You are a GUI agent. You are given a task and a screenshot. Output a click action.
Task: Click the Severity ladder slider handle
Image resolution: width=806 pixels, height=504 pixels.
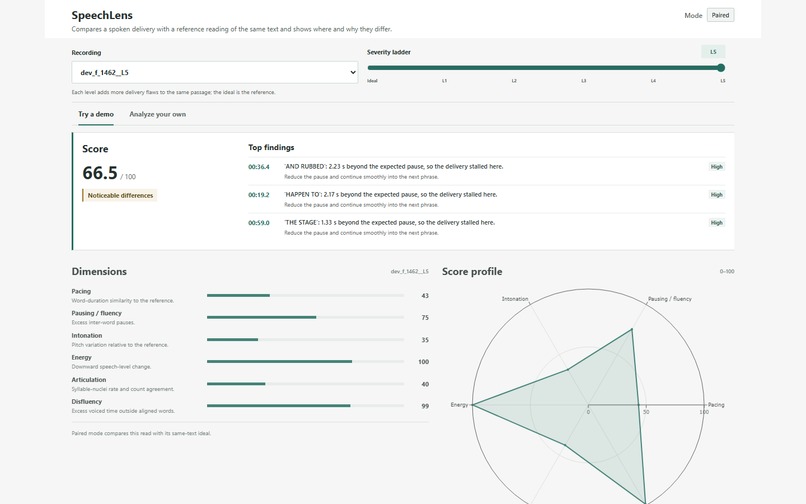click(x=721, y=68)
